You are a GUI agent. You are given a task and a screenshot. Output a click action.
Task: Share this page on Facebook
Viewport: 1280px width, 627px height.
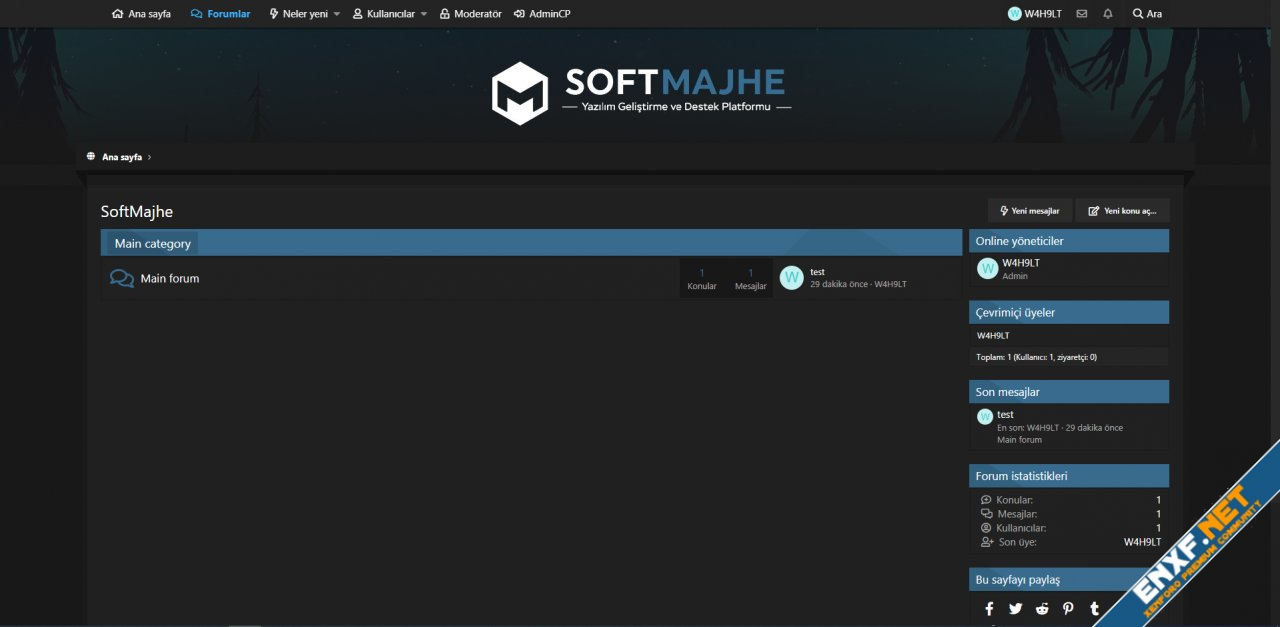[x=989, y=608]
